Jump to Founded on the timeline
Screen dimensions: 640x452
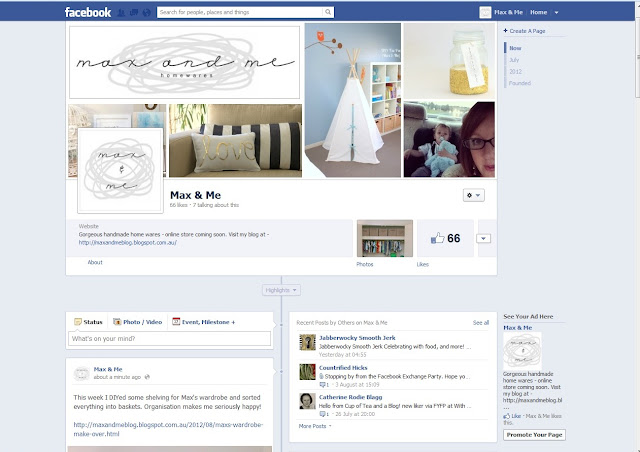(x=520, y=83)
